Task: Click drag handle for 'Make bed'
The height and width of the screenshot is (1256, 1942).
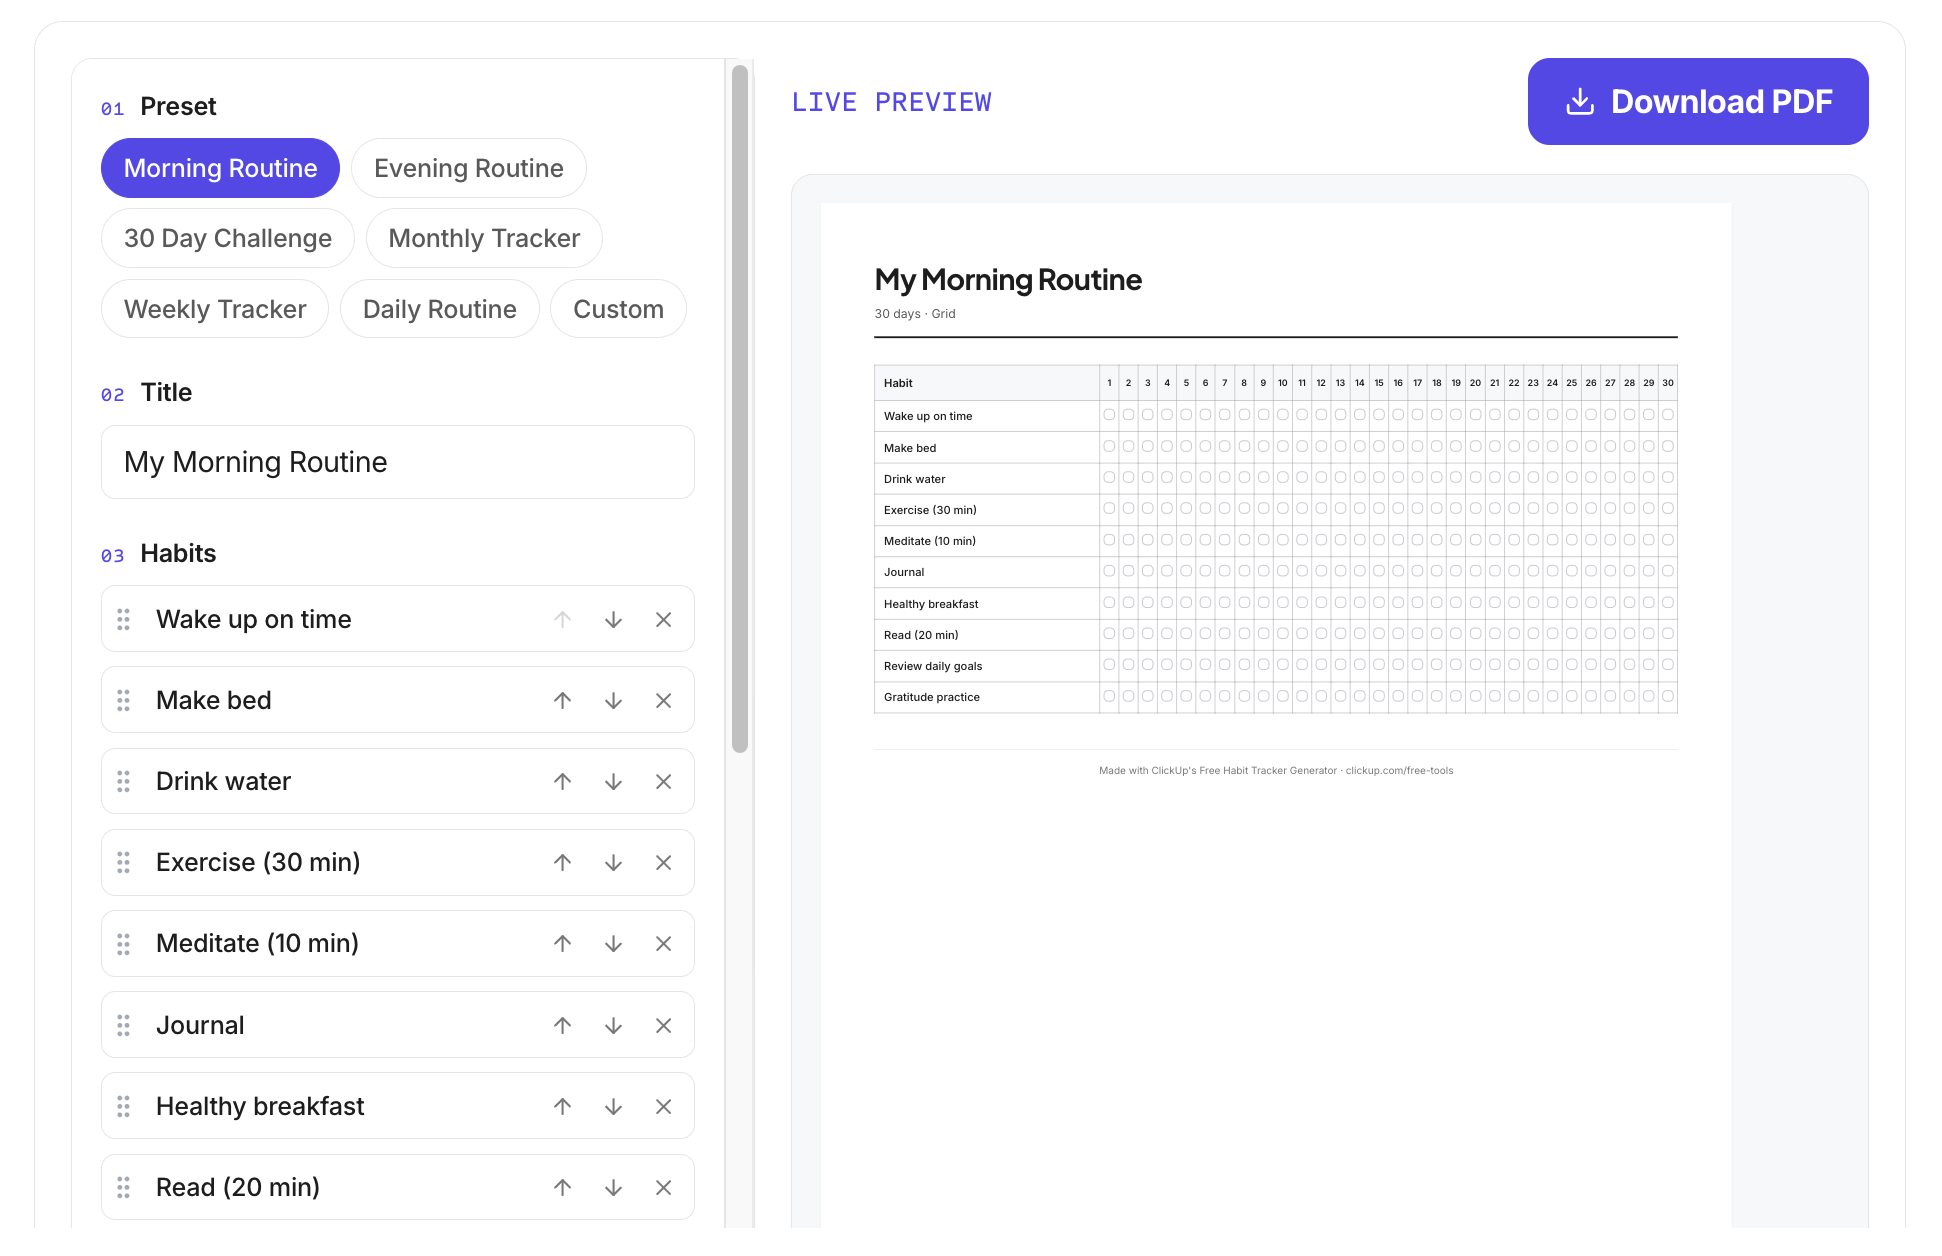Action: click(x=124, y=701)
